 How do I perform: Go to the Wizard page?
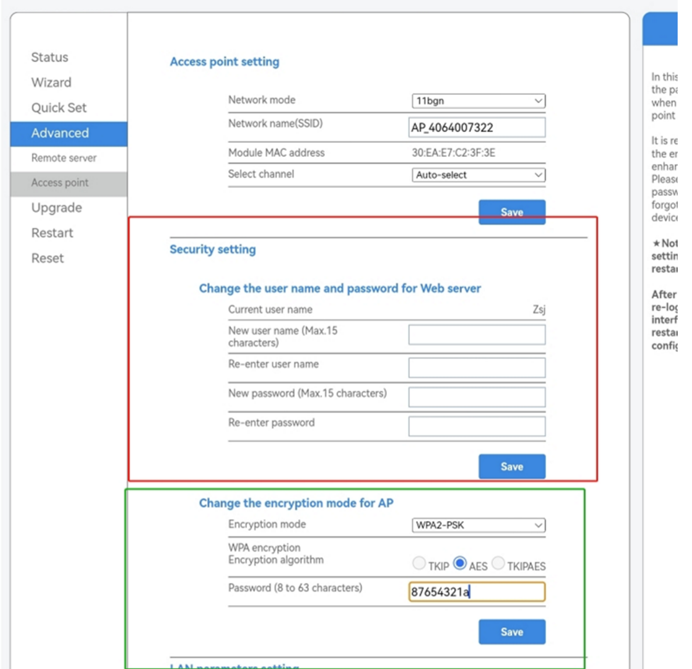51,83
